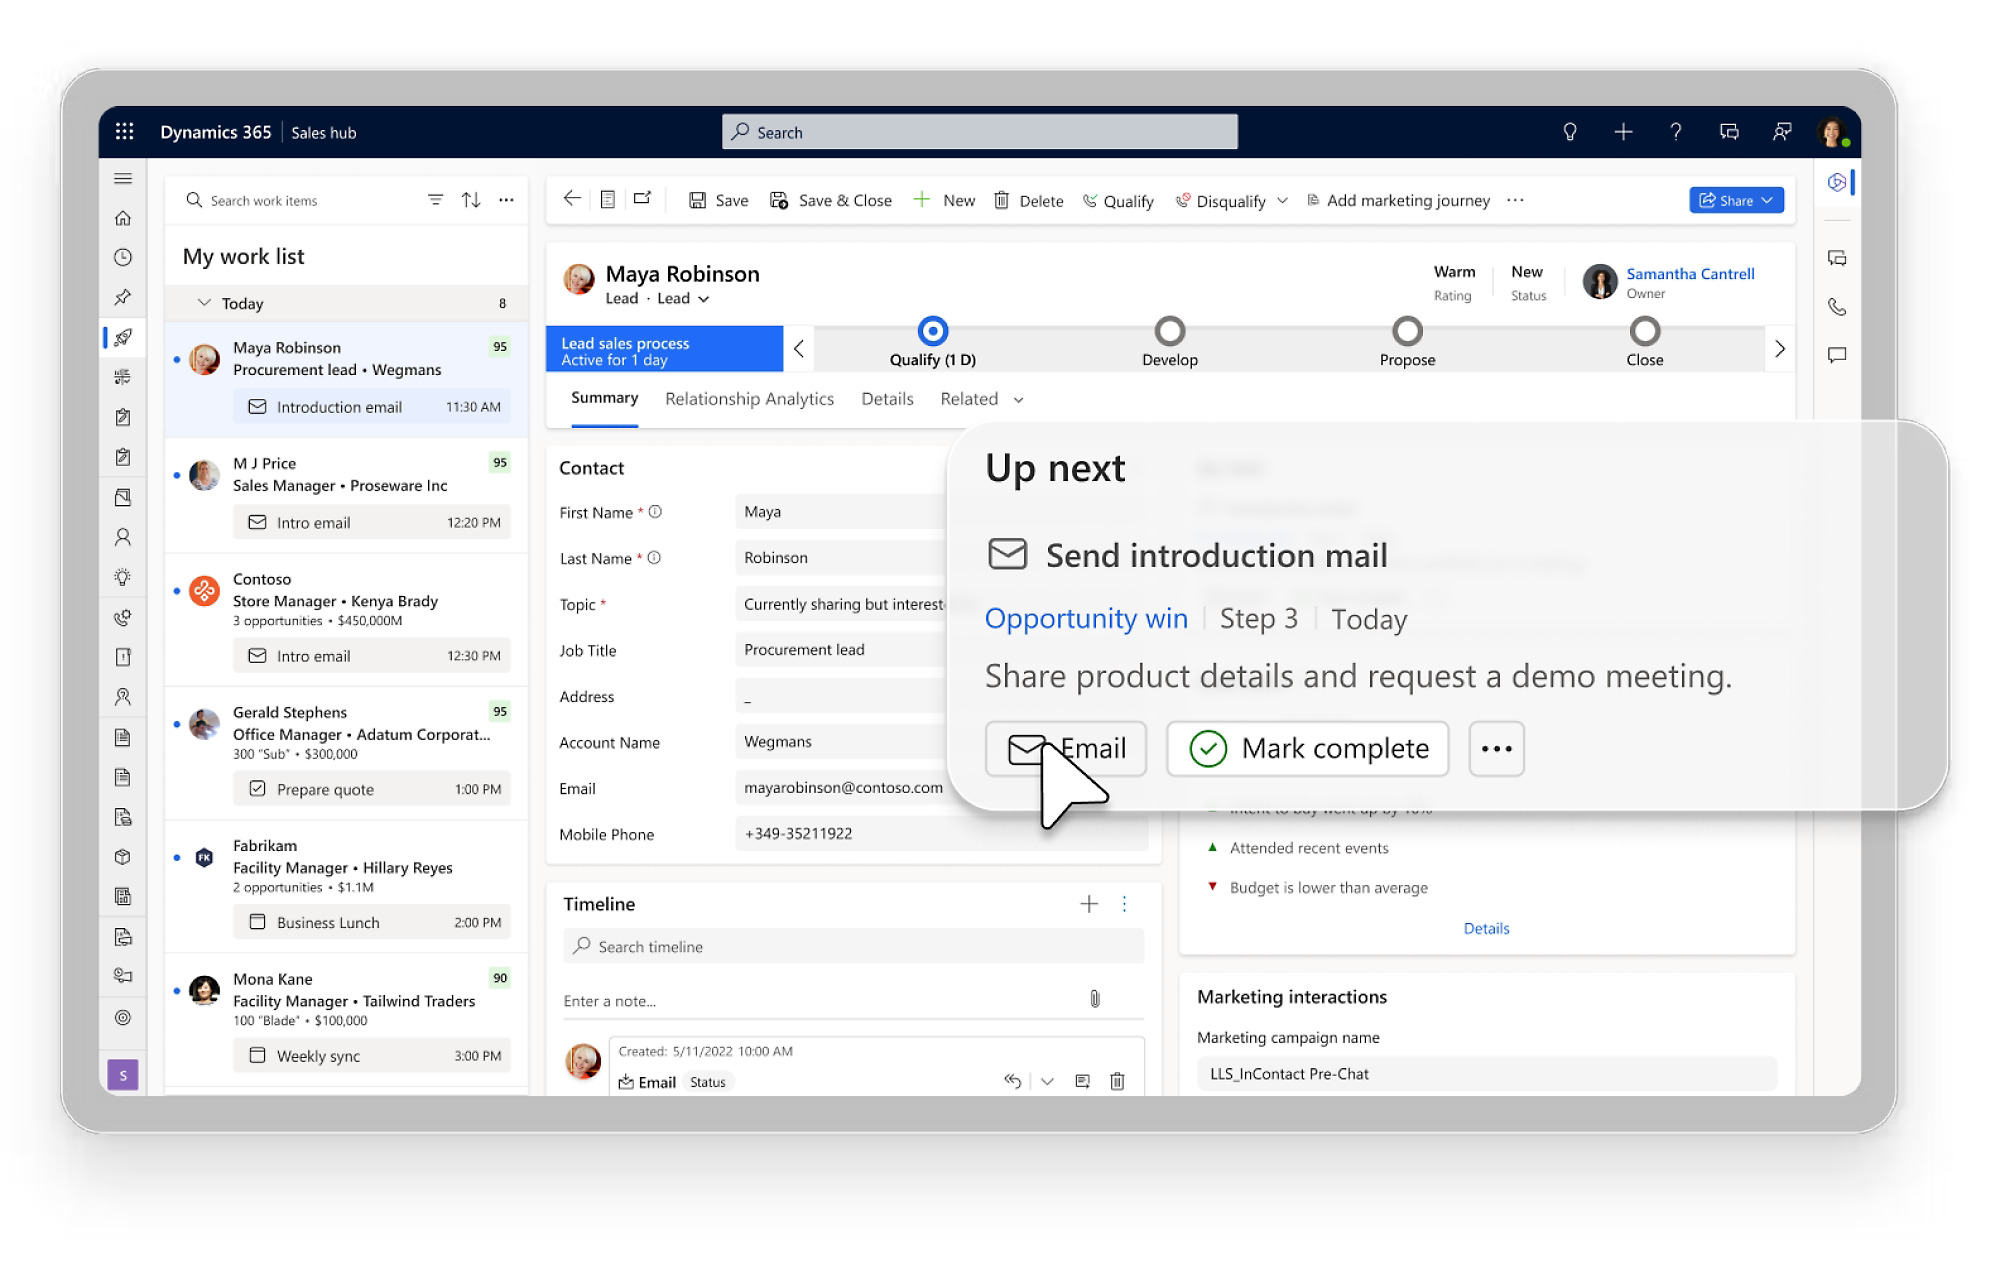Expand the Lead form selector chevron
The width and height of the screenshot is (2000, 1263).
(x=704, y=299)
